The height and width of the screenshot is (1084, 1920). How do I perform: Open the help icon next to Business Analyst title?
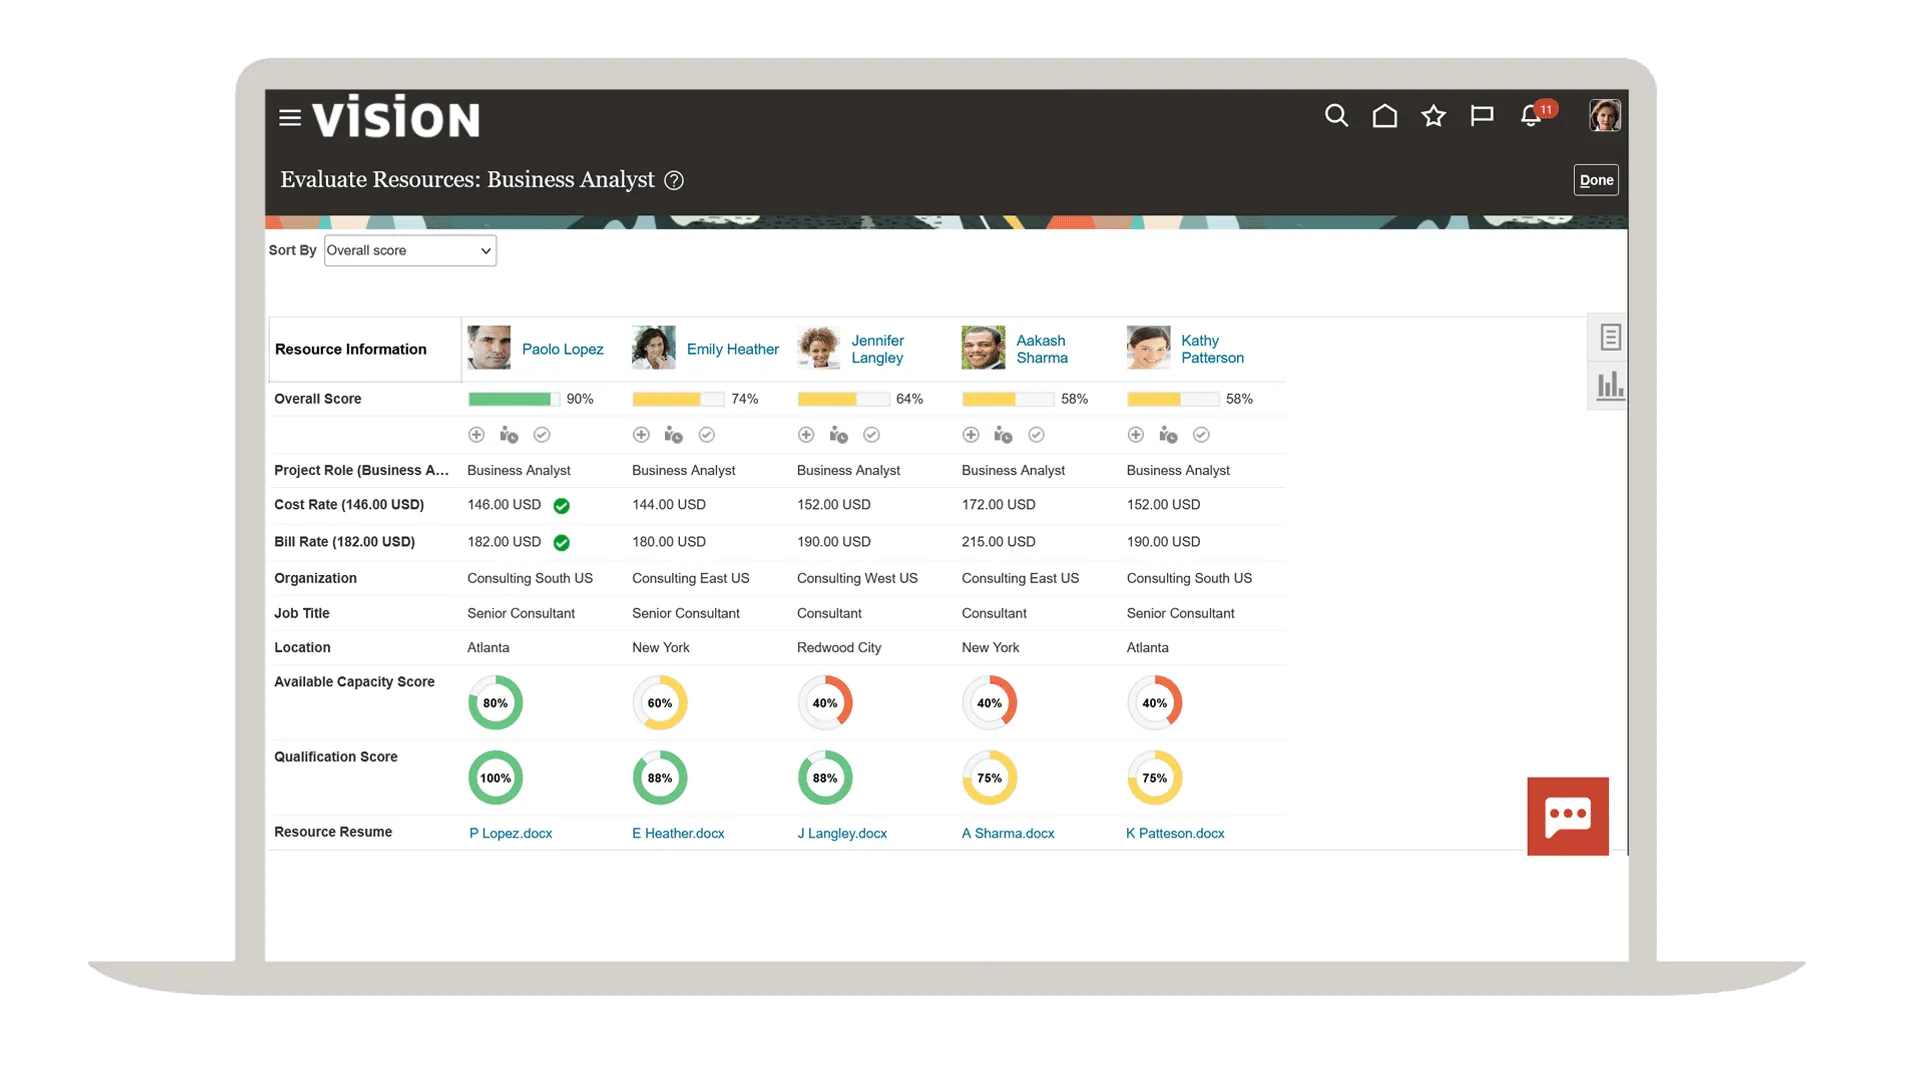coord(674,180)
